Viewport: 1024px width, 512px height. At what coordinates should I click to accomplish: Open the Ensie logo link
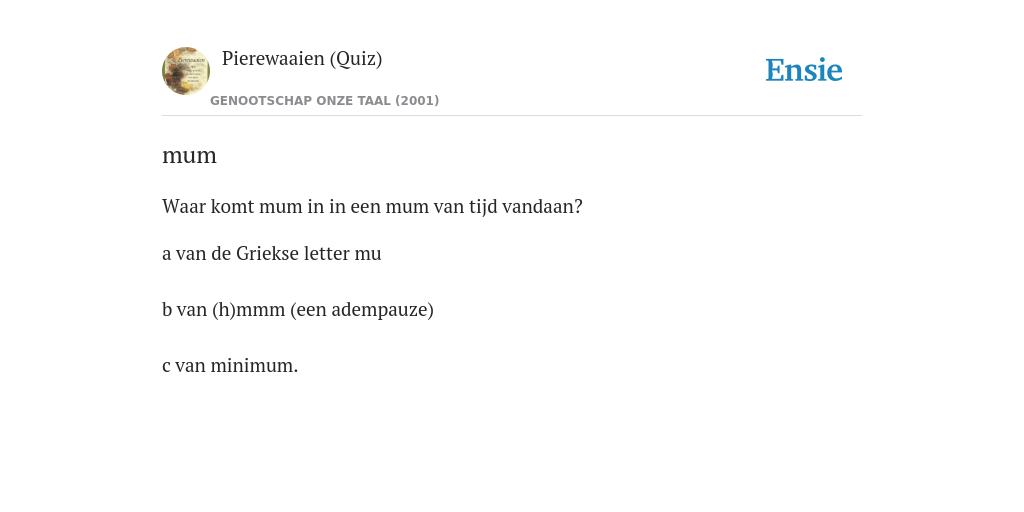(x=804, y=71)
